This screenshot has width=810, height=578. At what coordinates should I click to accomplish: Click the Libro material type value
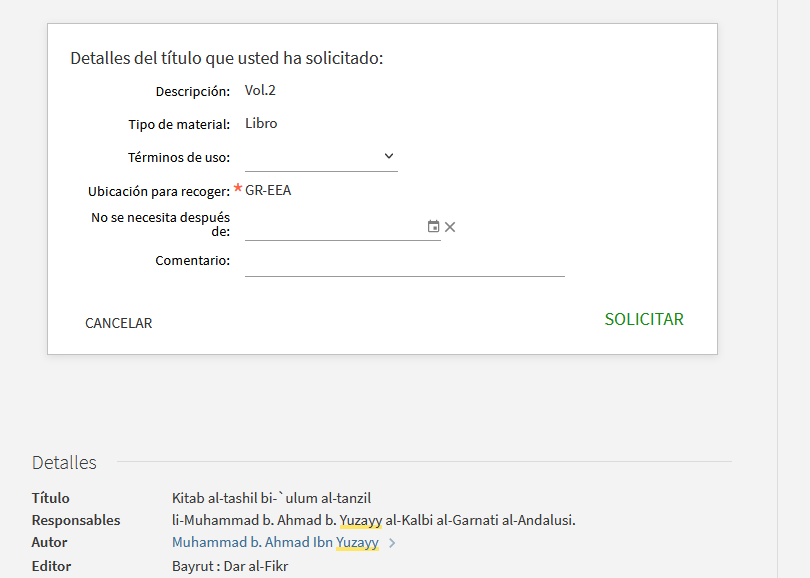point(261,123)
